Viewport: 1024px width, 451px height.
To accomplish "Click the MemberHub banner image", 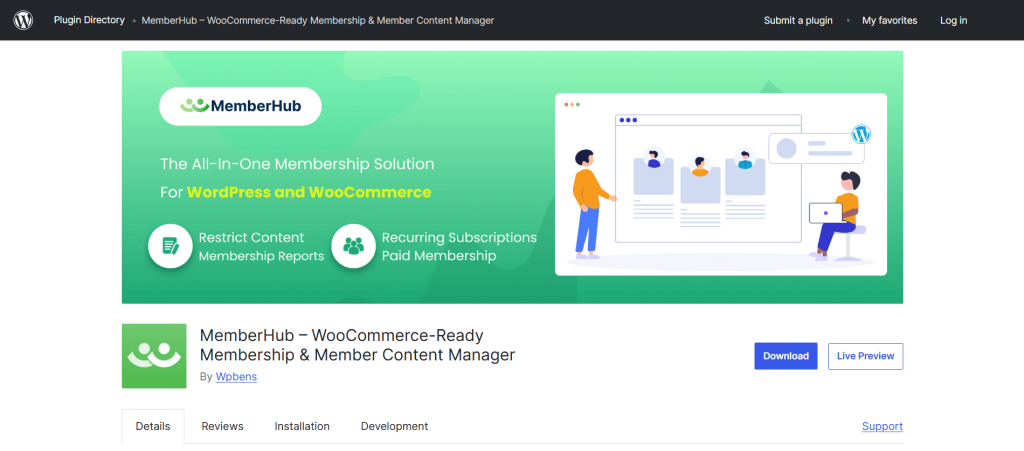I will point(513,178).
